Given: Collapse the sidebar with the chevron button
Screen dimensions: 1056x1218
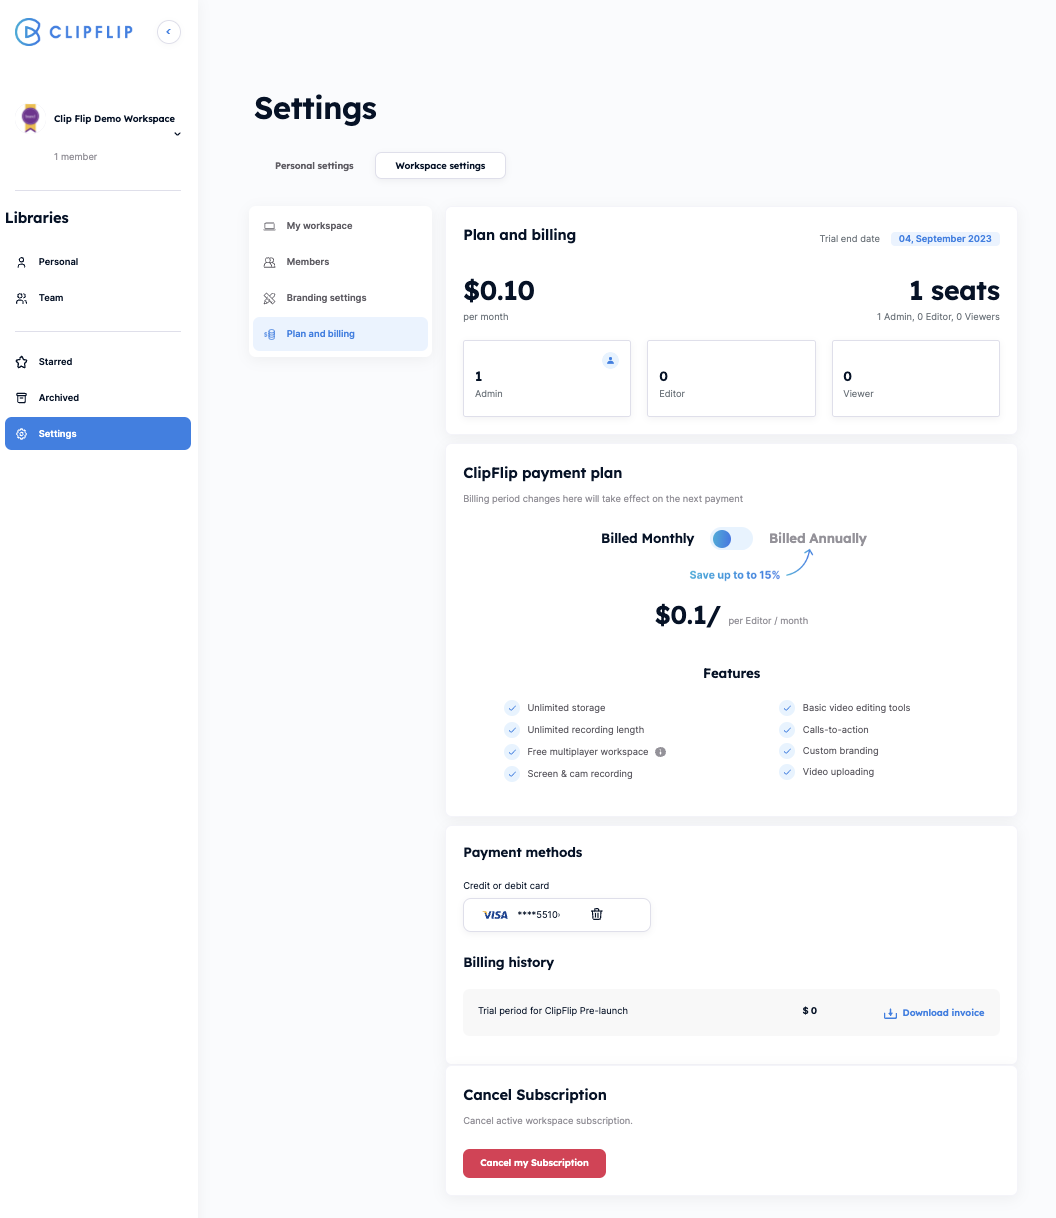Looking at the screenshot, I should [x=169, y=32].
